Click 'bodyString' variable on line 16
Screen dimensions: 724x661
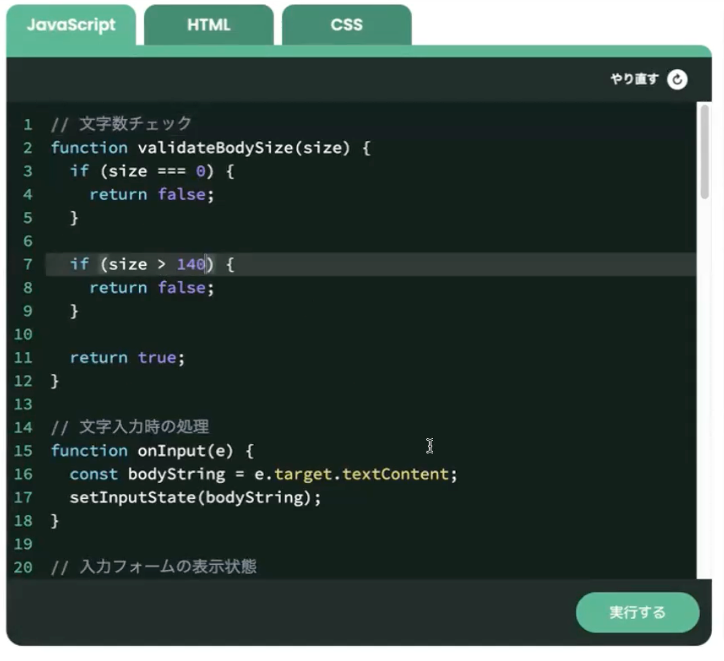176,474
